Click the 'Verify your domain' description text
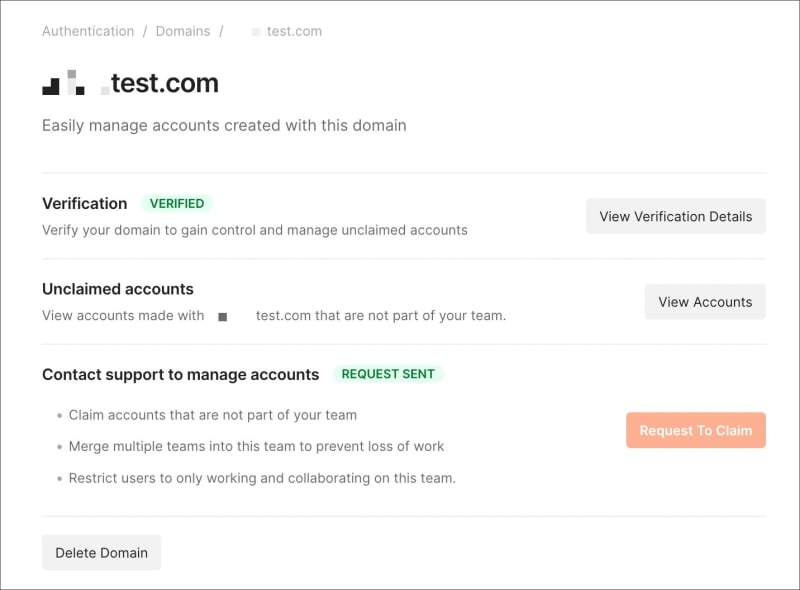 click(255, 230)
